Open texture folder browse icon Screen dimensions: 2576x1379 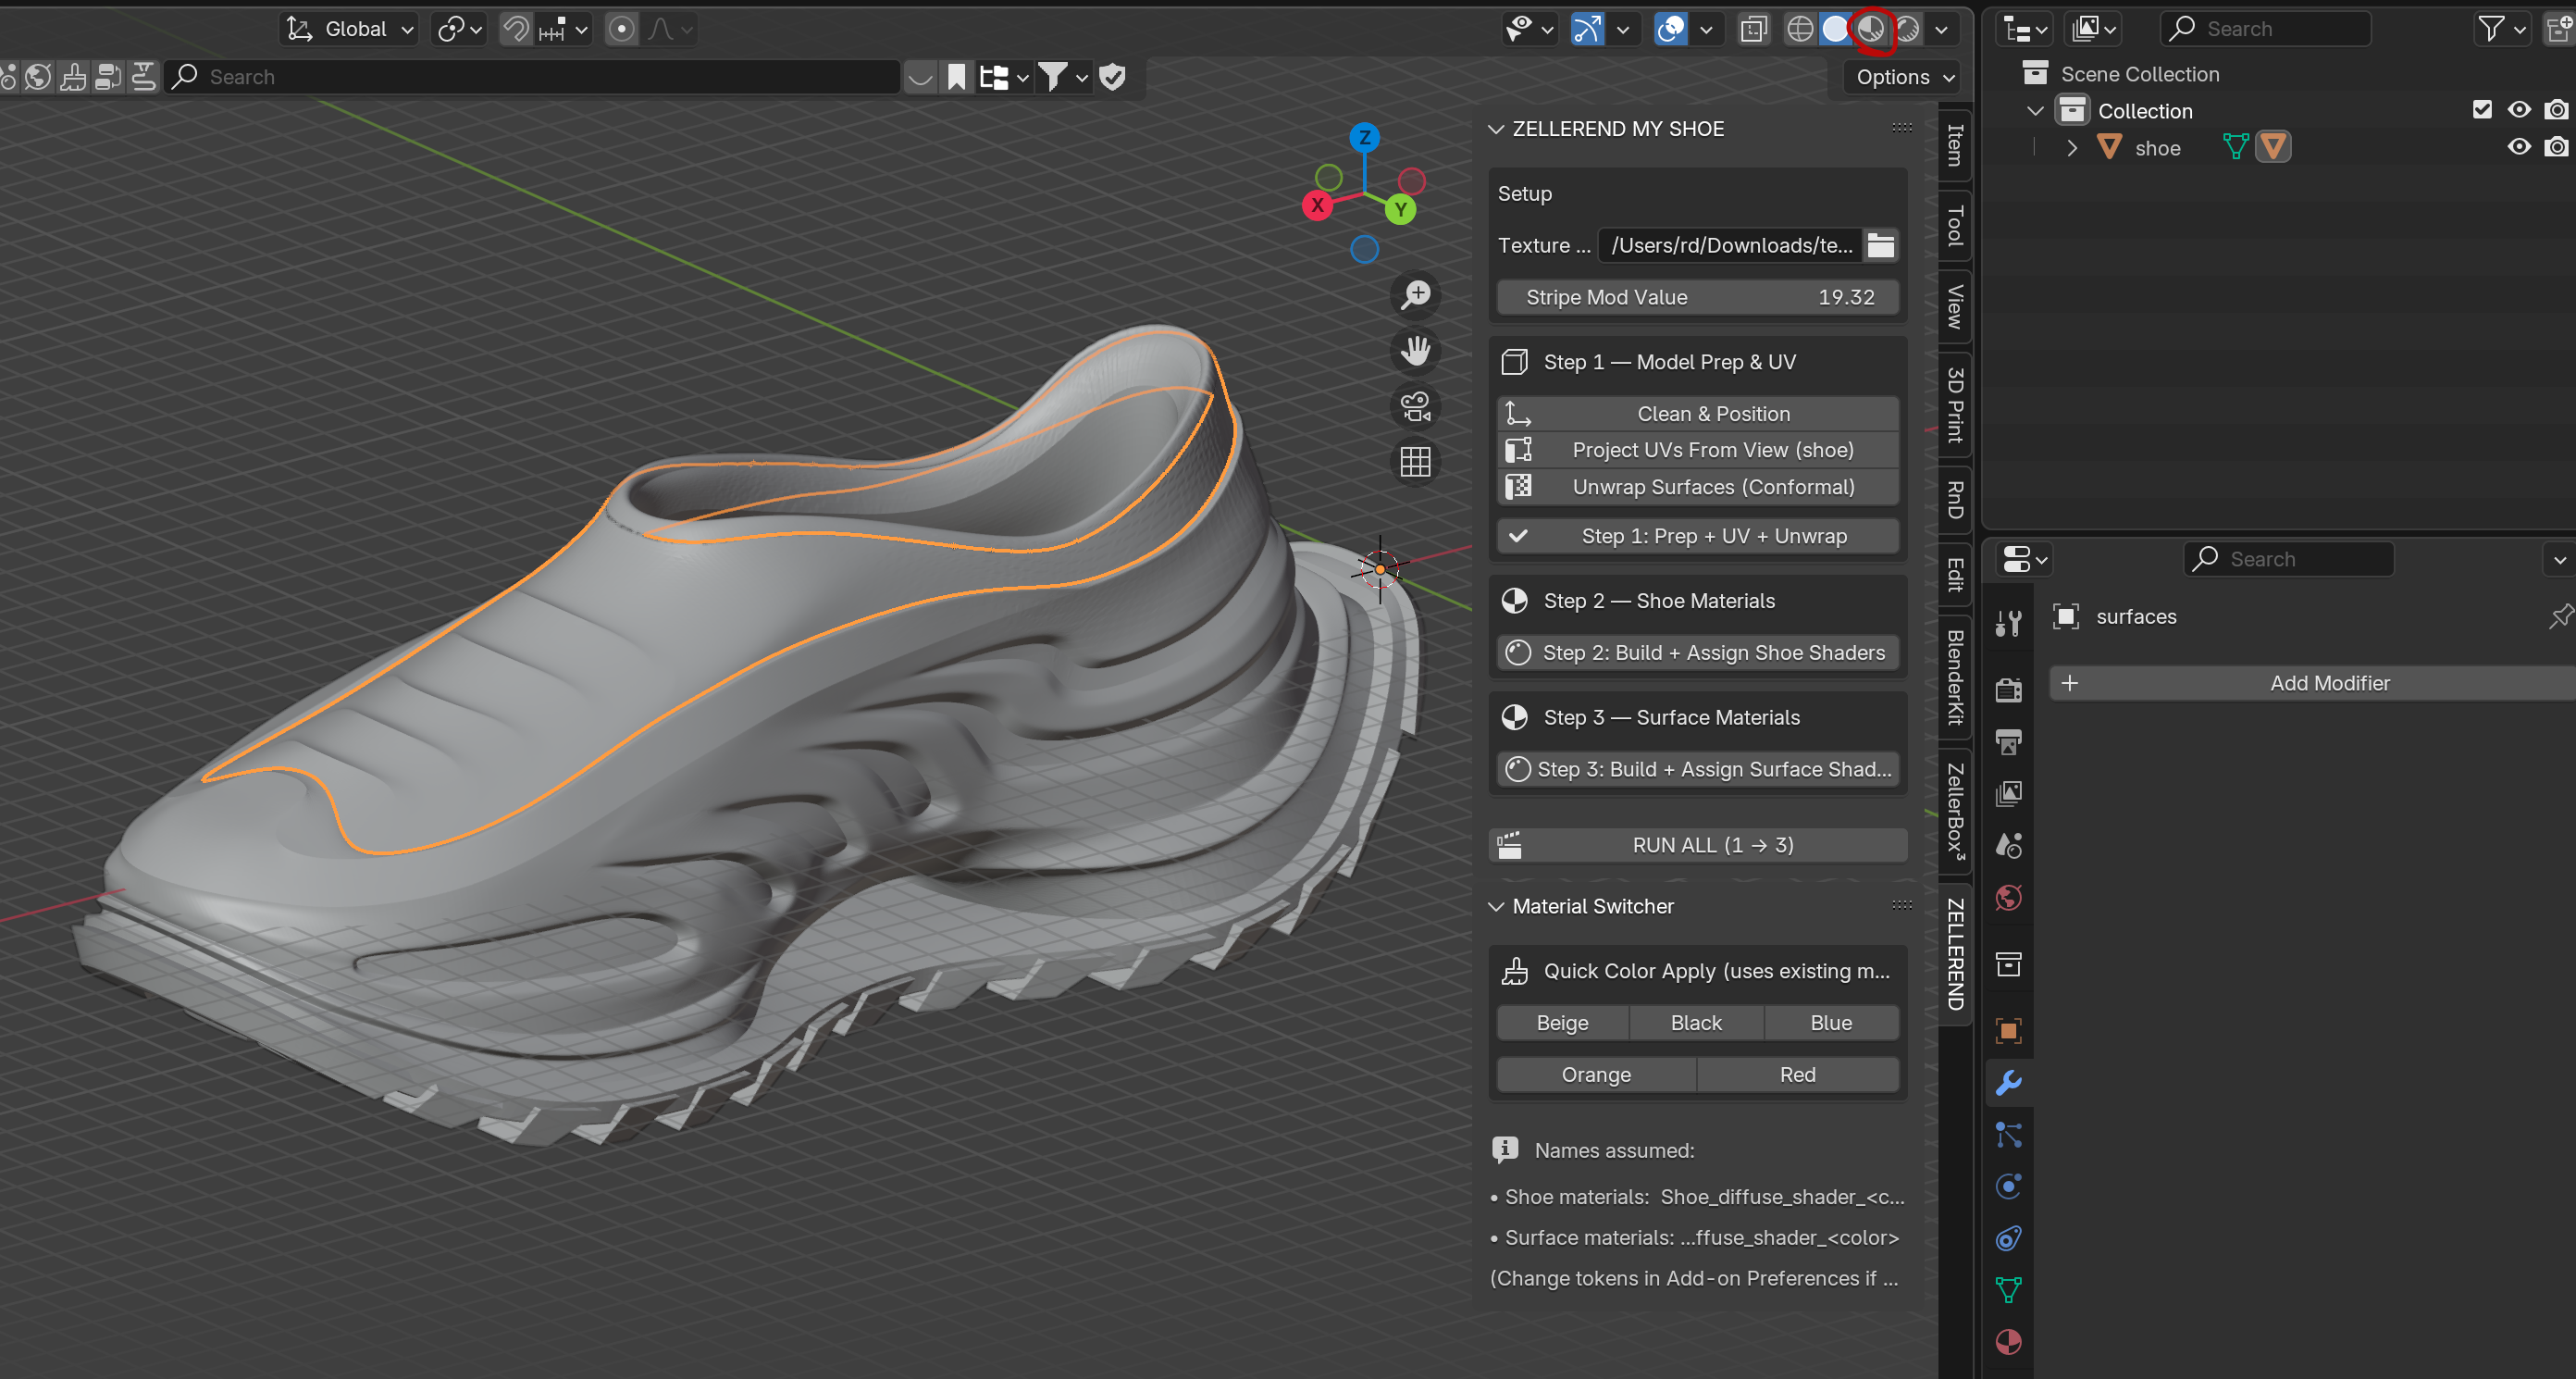1880,245
